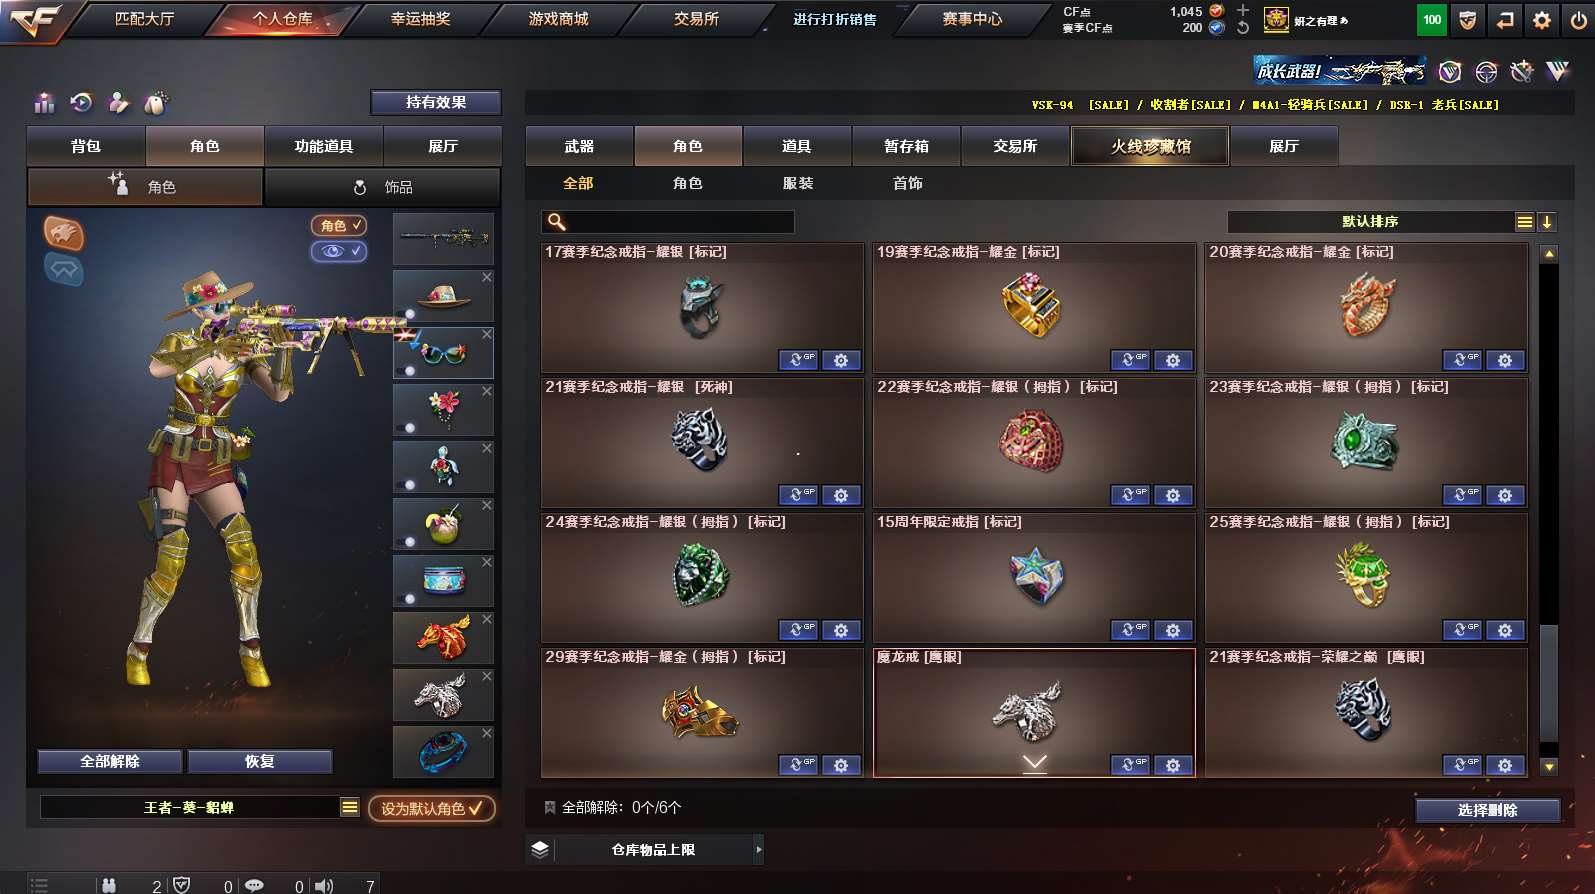This screenshot has width=1595, height=894.
Task: Click the power exit icon
Action: 1578,19
